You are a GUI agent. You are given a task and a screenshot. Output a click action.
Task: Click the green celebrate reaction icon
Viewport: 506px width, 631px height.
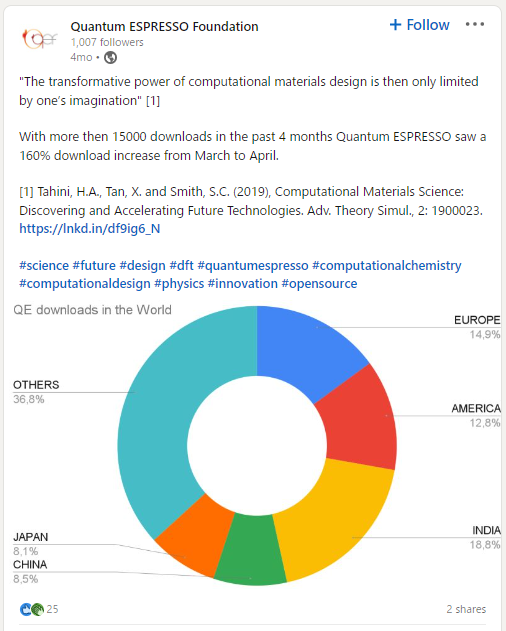point(37,610)
